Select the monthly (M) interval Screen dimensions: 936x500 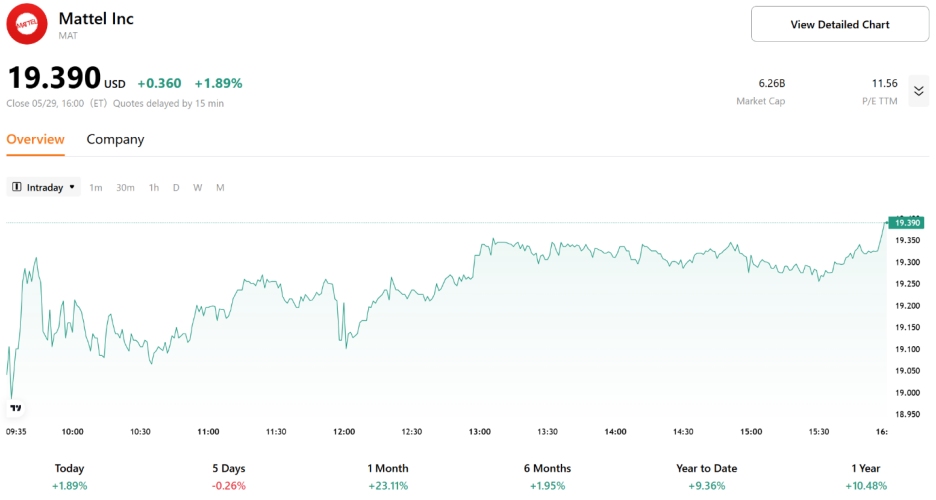tap(220, 188)
